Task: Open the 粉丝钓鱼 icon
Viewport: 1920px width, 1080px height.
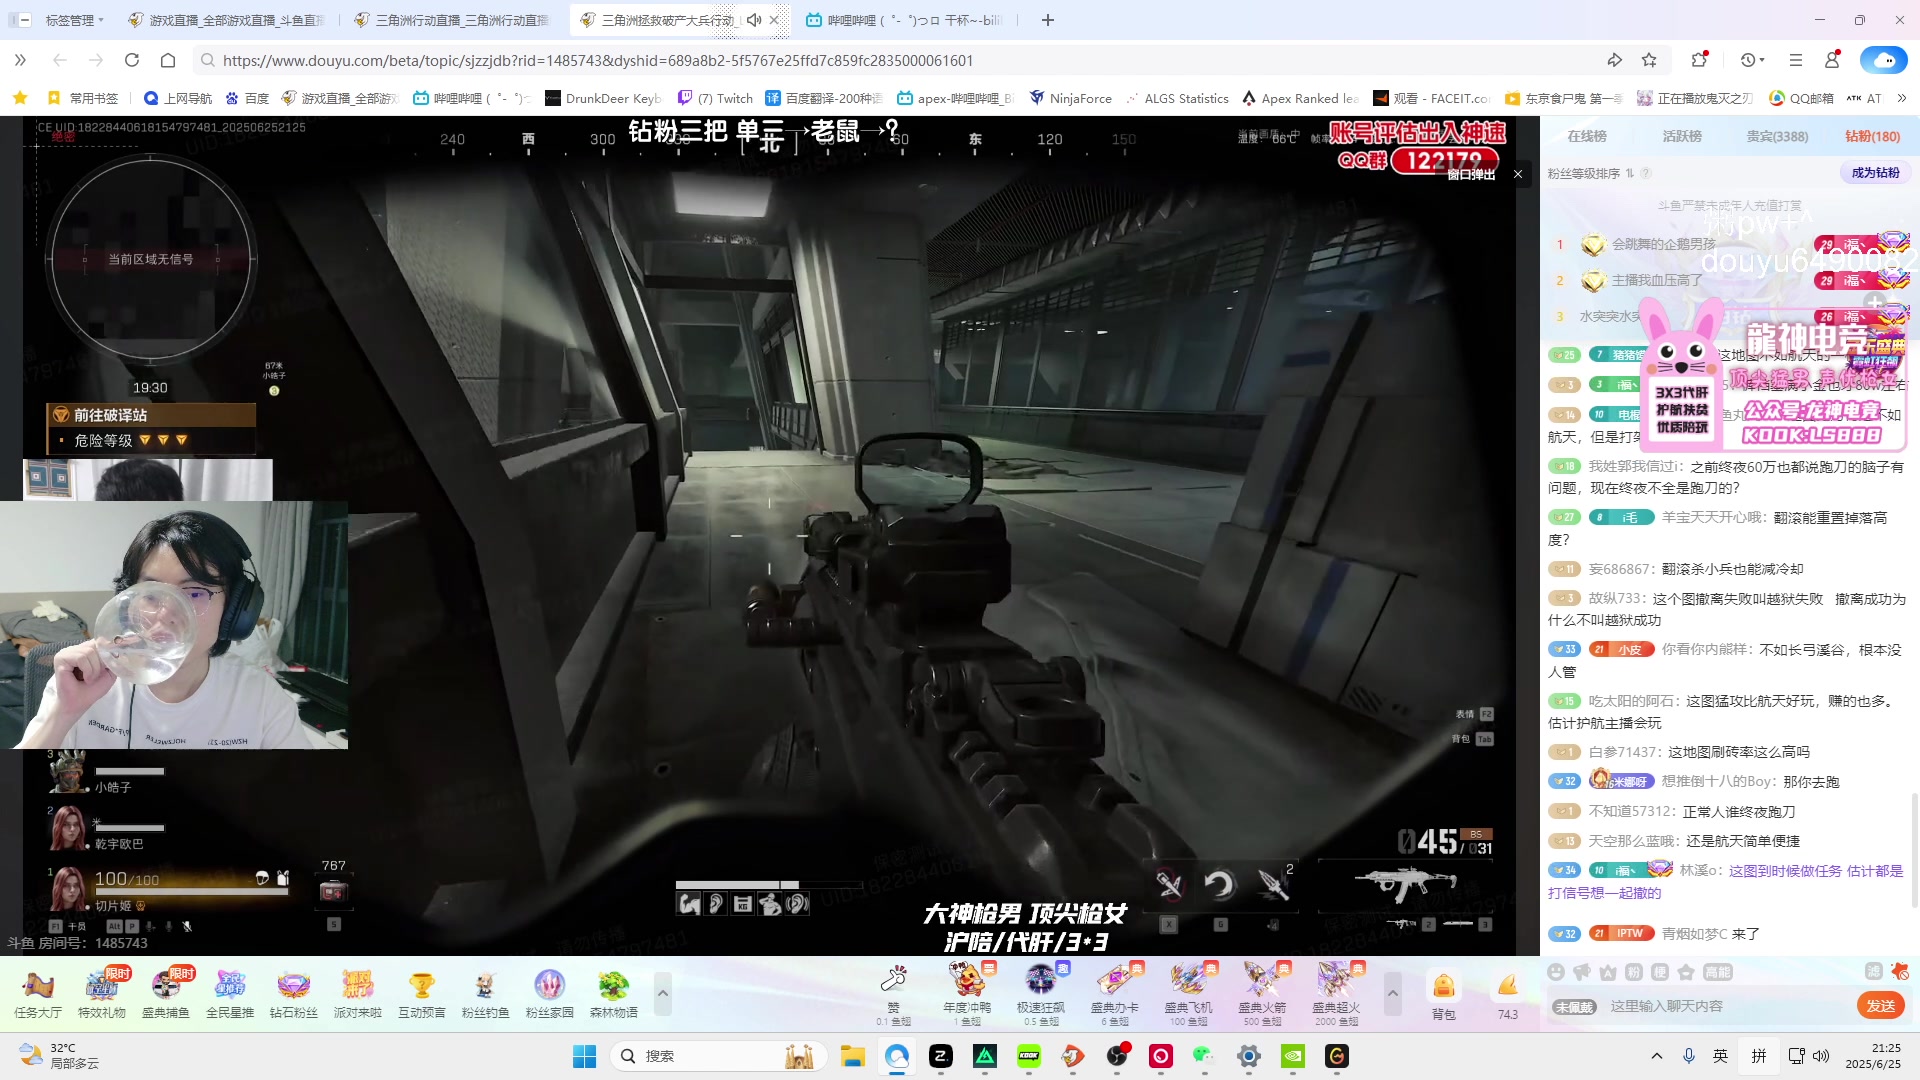Action: pyautogui.click(x=486, y=994)
